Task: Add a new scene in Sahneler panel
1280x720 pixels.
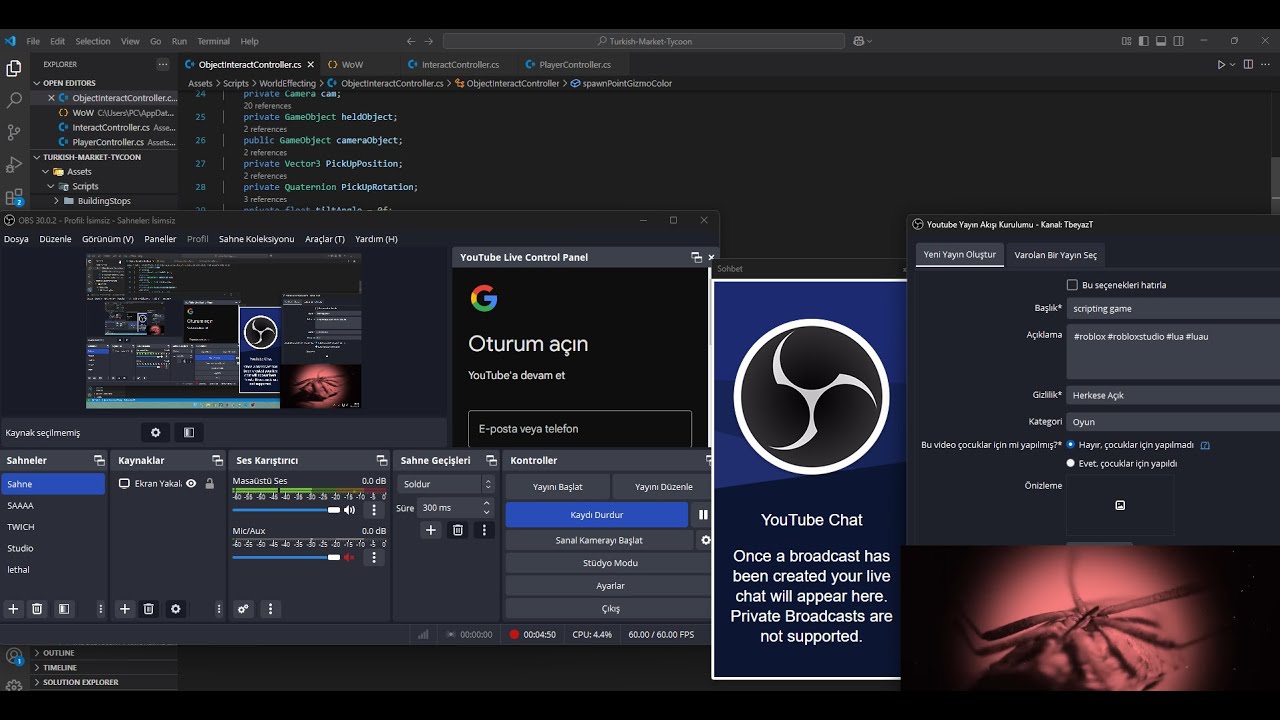Action: coord(13,609)
